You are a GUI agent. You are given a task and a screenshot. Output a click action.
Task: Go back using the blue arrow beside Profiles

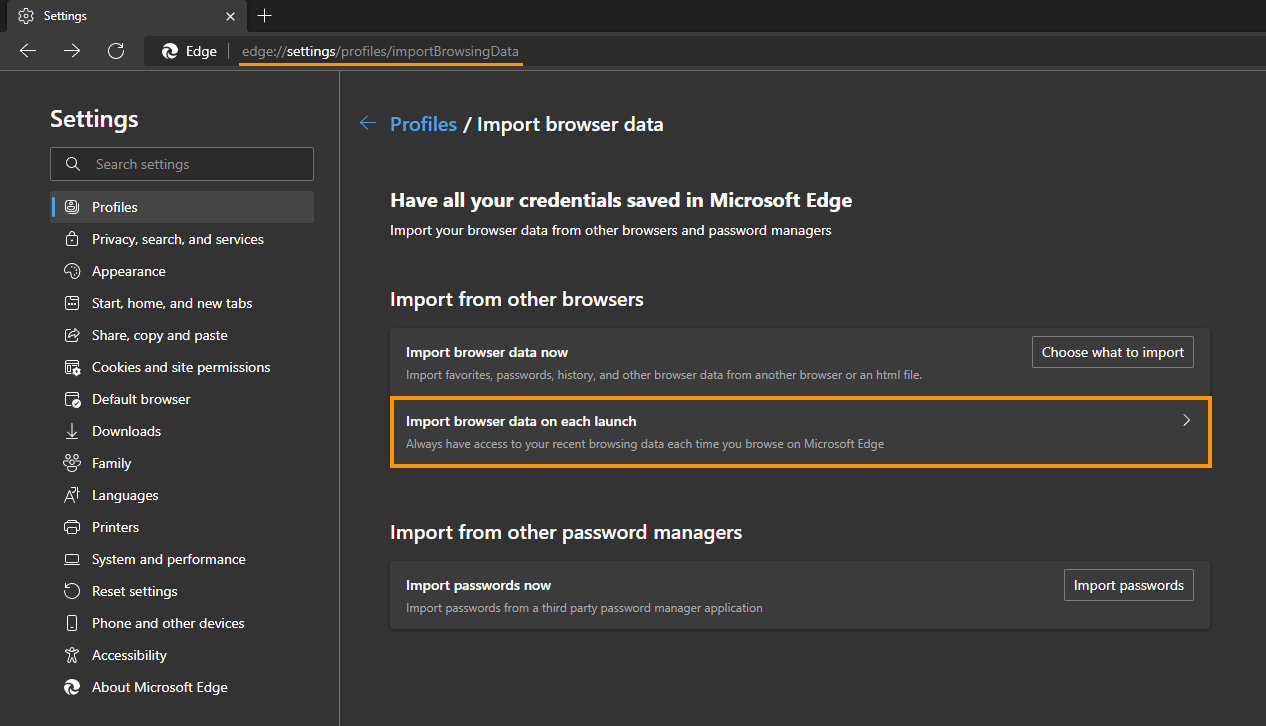click(368, 123)
